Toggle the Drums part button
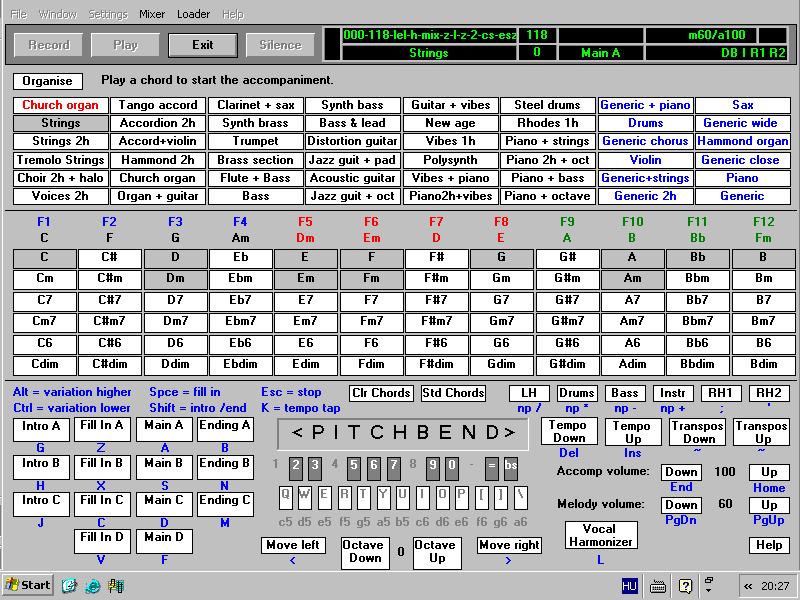Screen dimensions: 800x600 click(x=576, y=393)
